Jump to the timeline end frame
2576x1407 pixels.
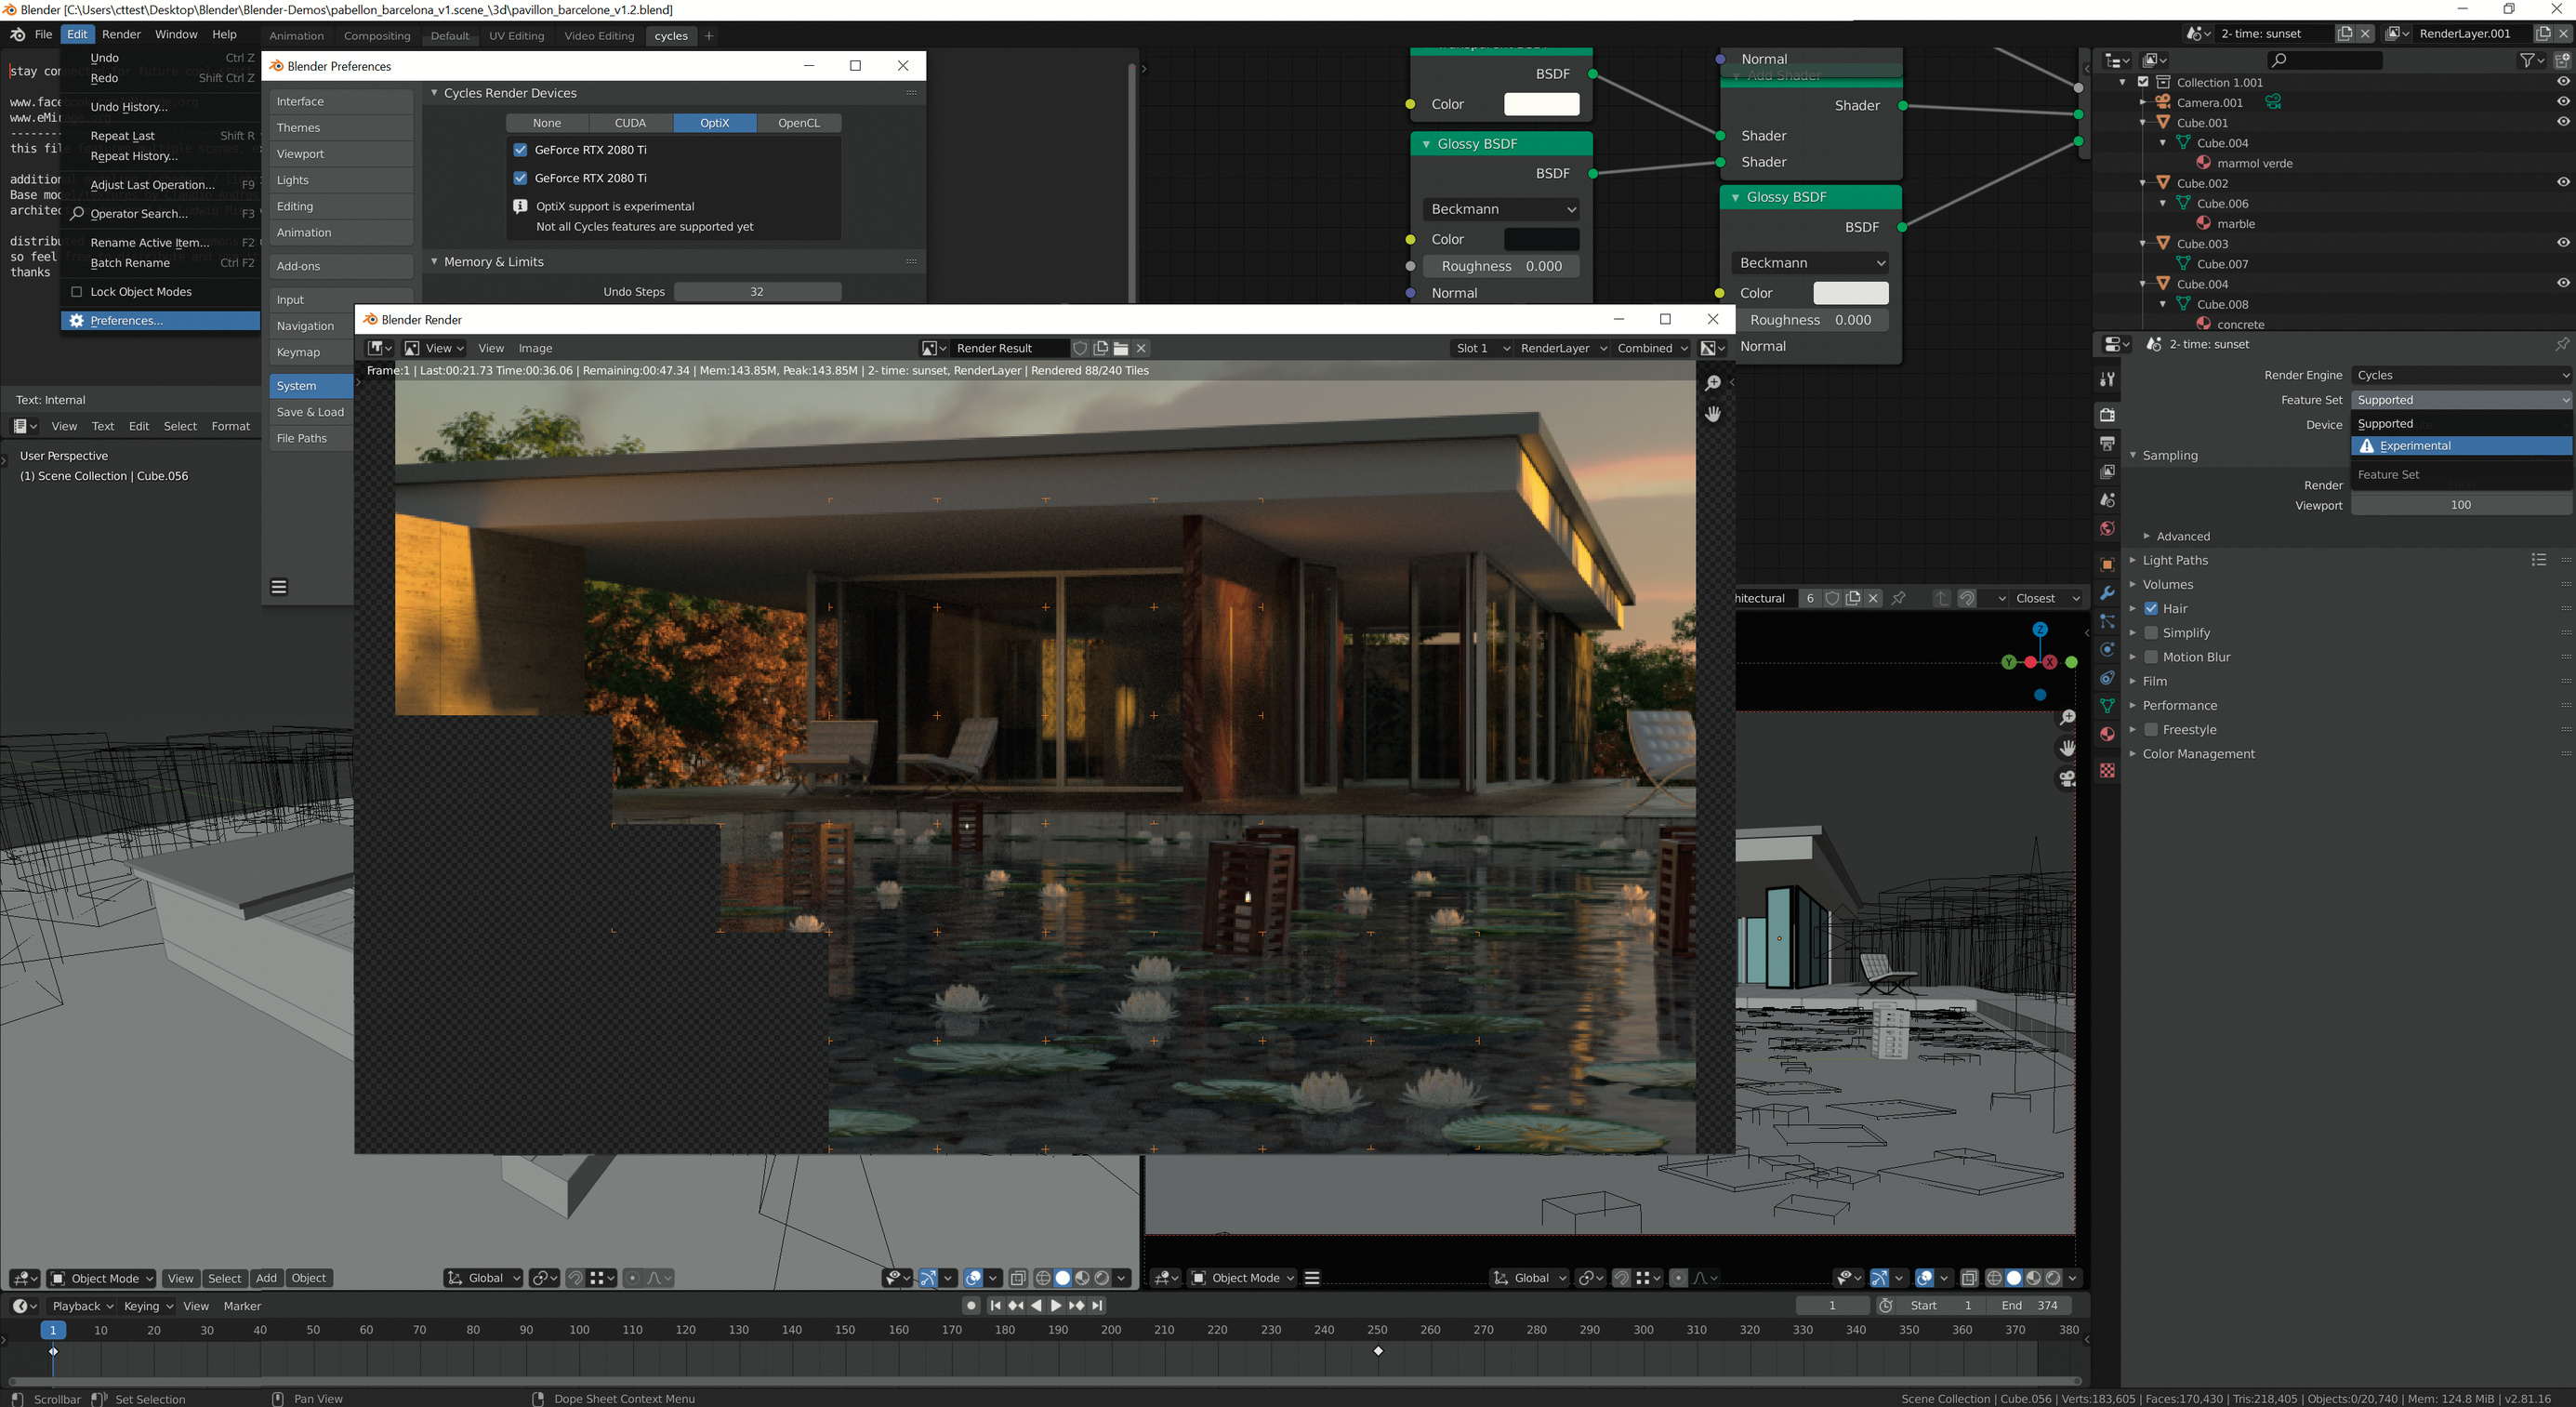point(1098,1305)
